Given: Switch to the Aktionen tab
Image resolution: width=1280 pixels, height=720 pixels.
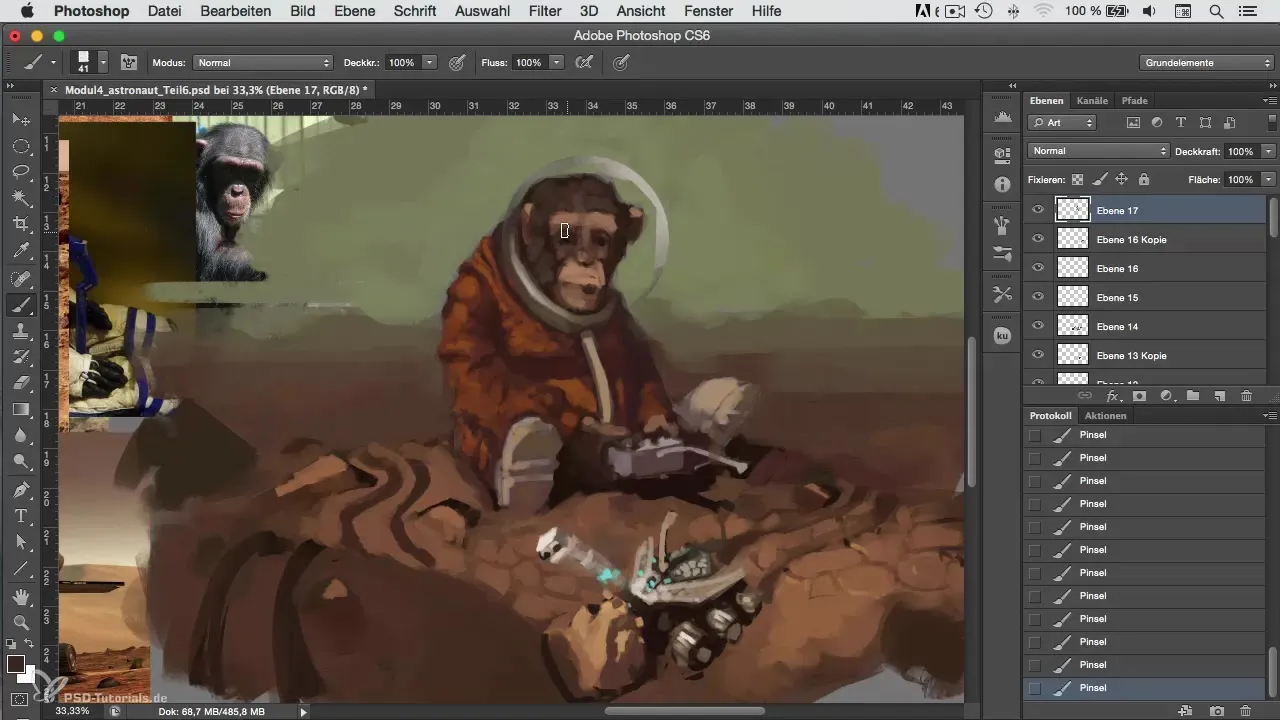Looking at the screenshot, I should pos(1106,416).
